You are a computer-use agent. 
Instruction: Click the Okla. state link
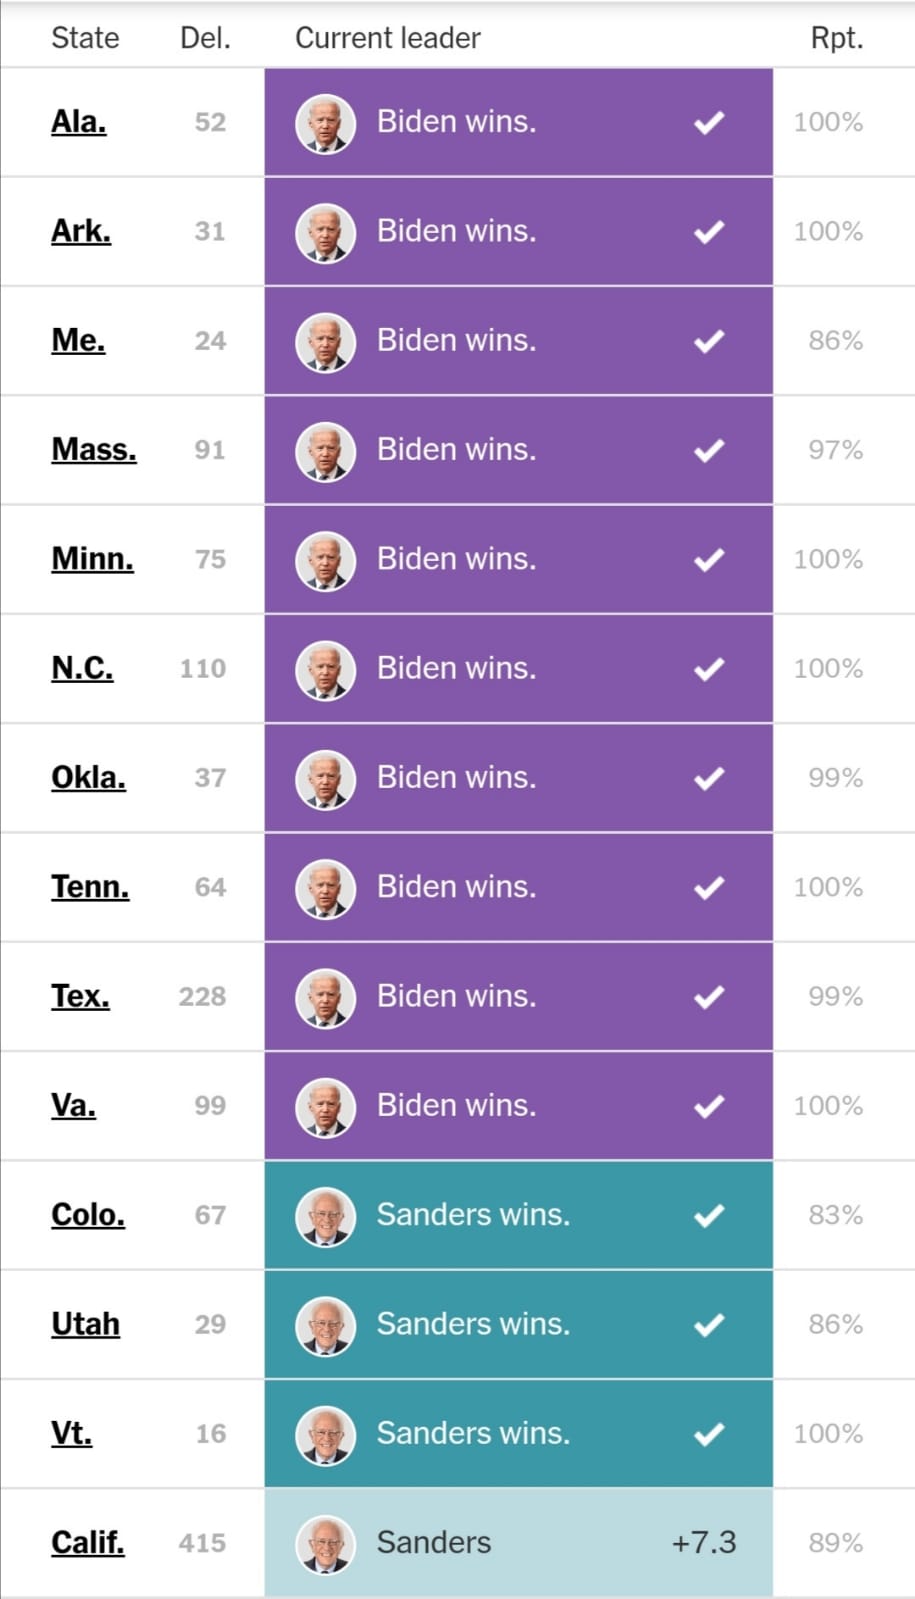click(x=88, y=778)
